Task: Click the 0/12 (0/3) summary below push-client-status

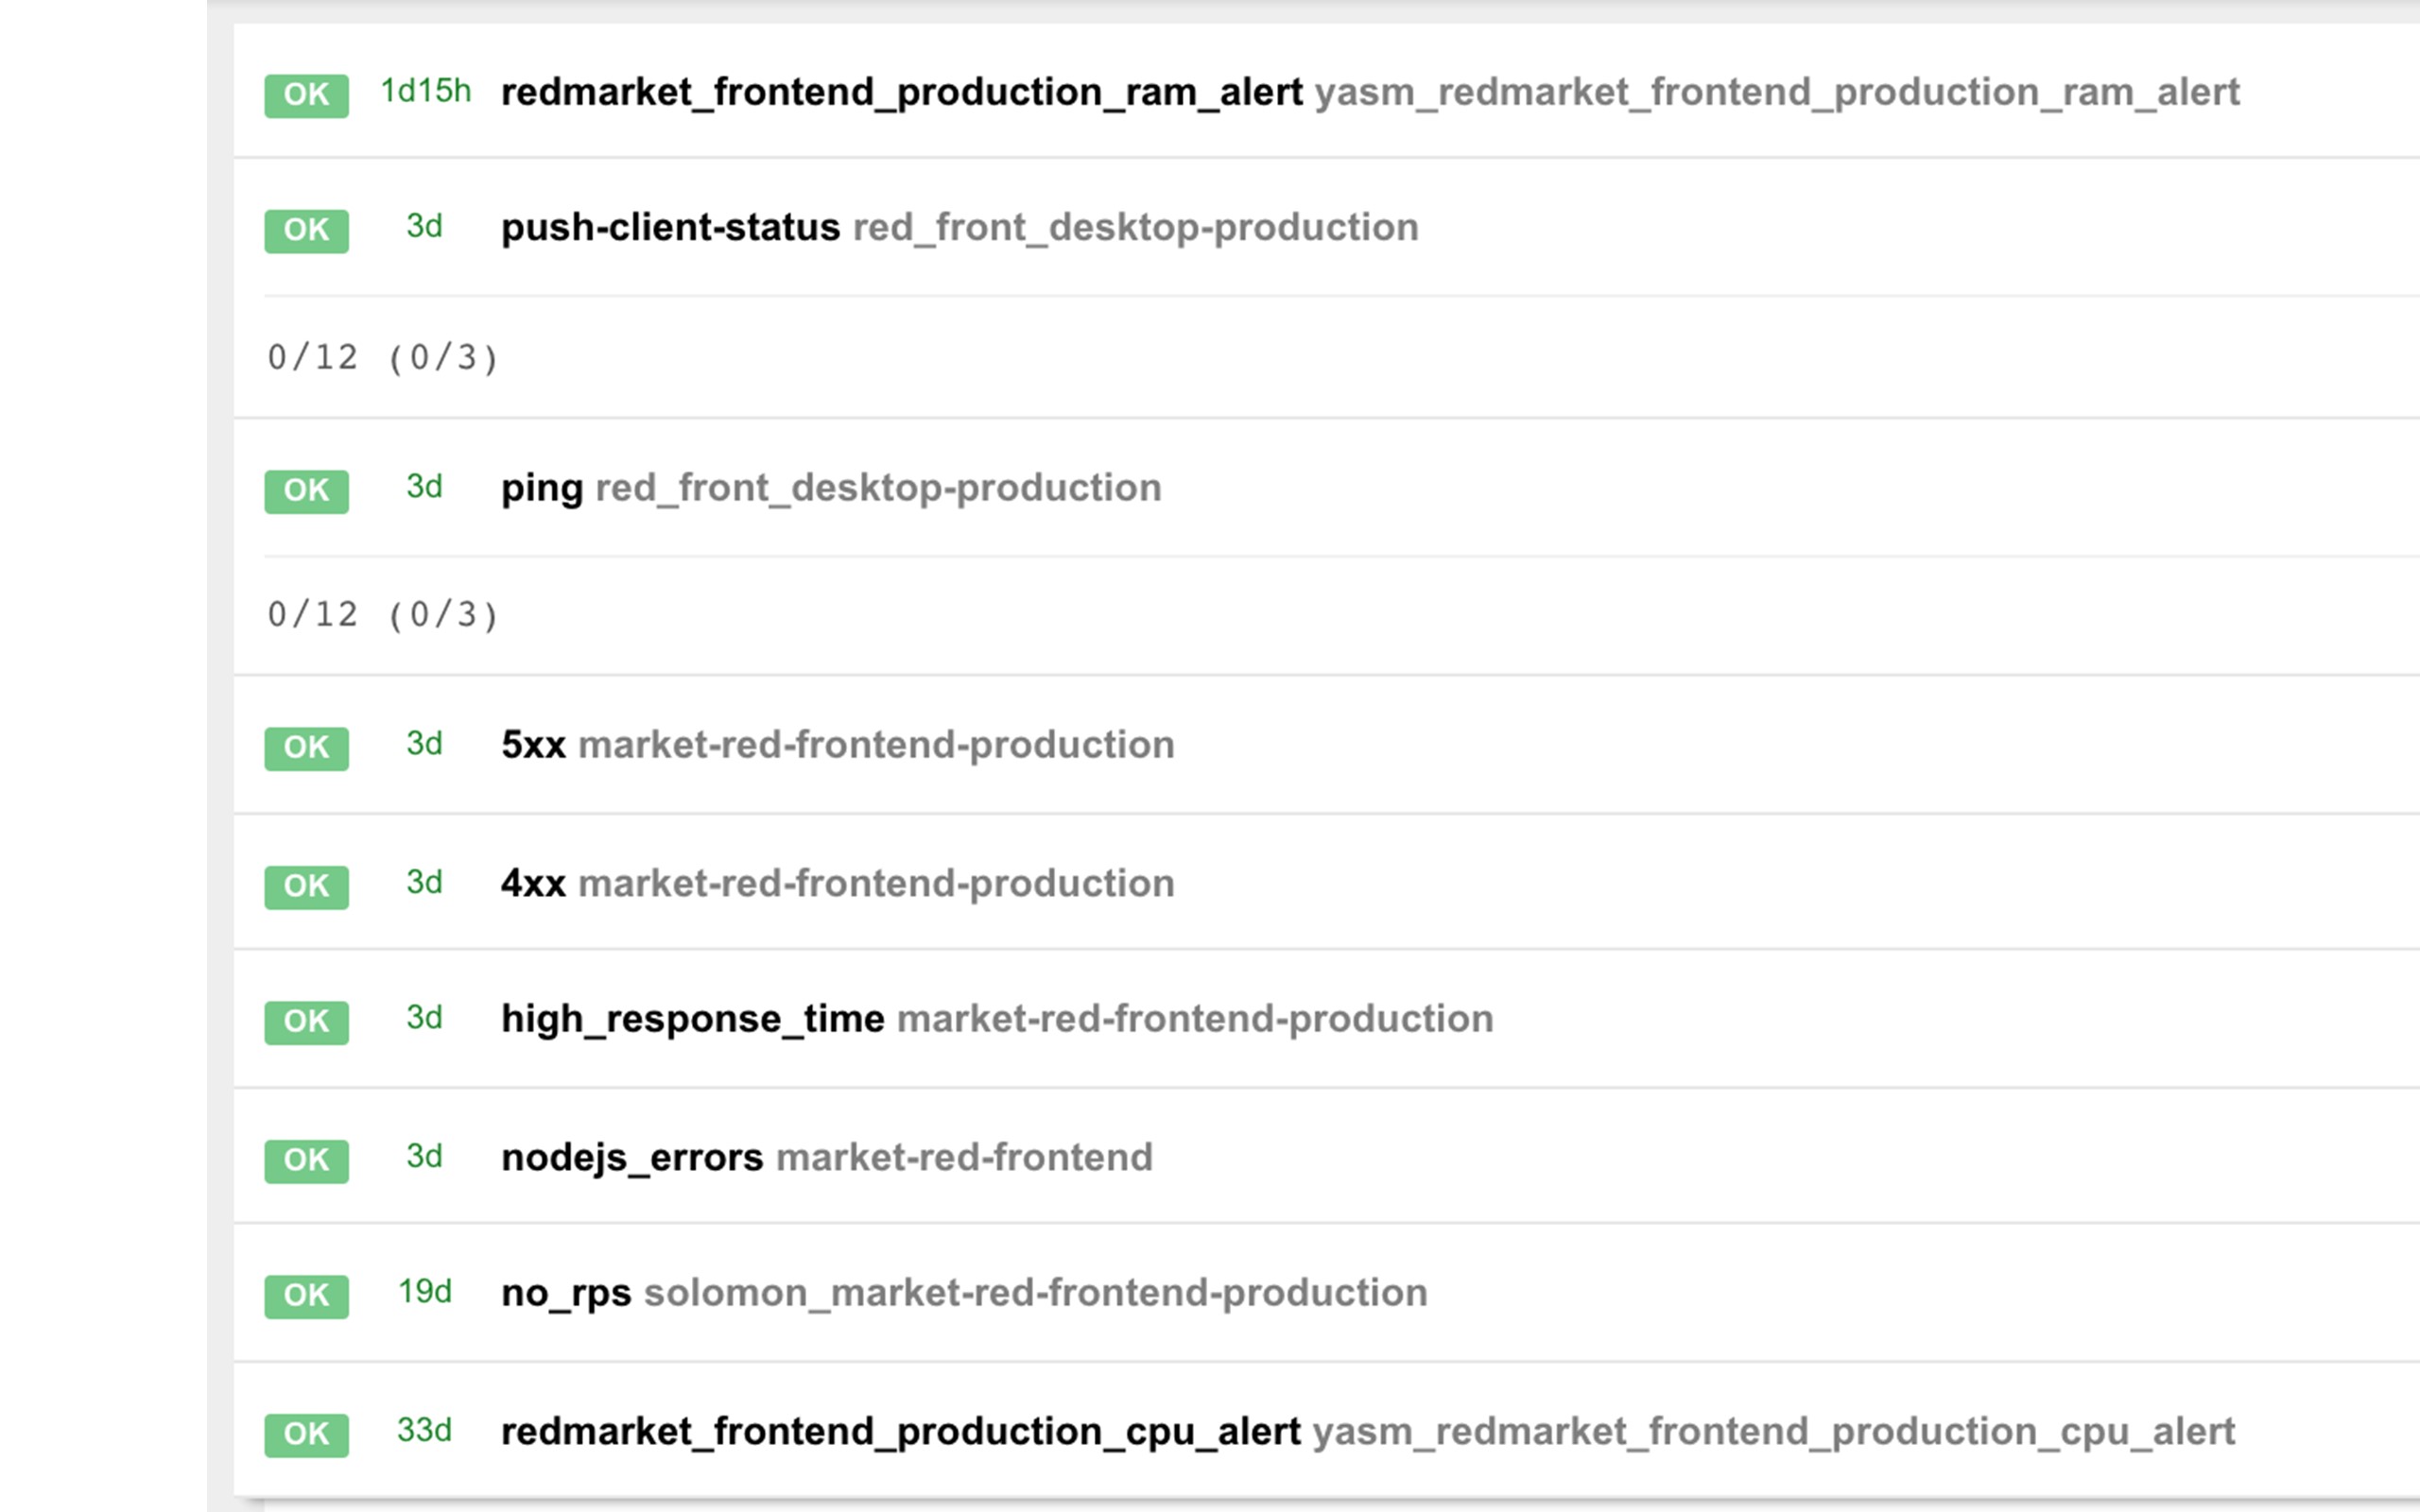Action: pyautogui.click(x=382, y=358)
